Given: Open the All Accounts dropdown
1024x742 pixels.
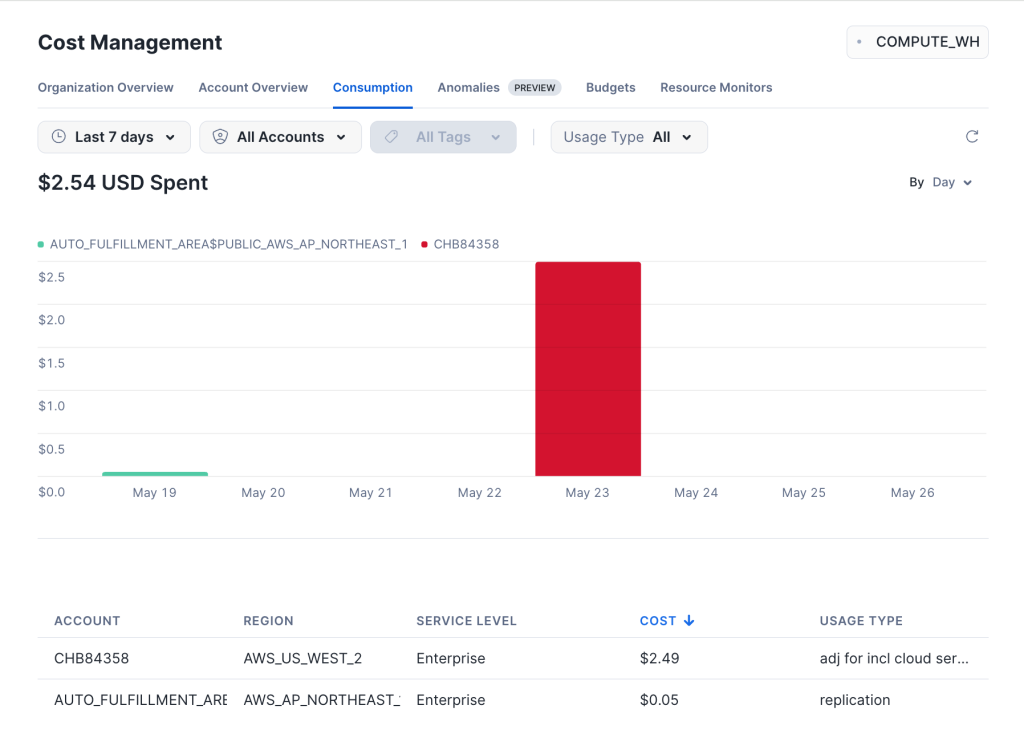Looking at the screenshot, I should [x=280, y=137].
